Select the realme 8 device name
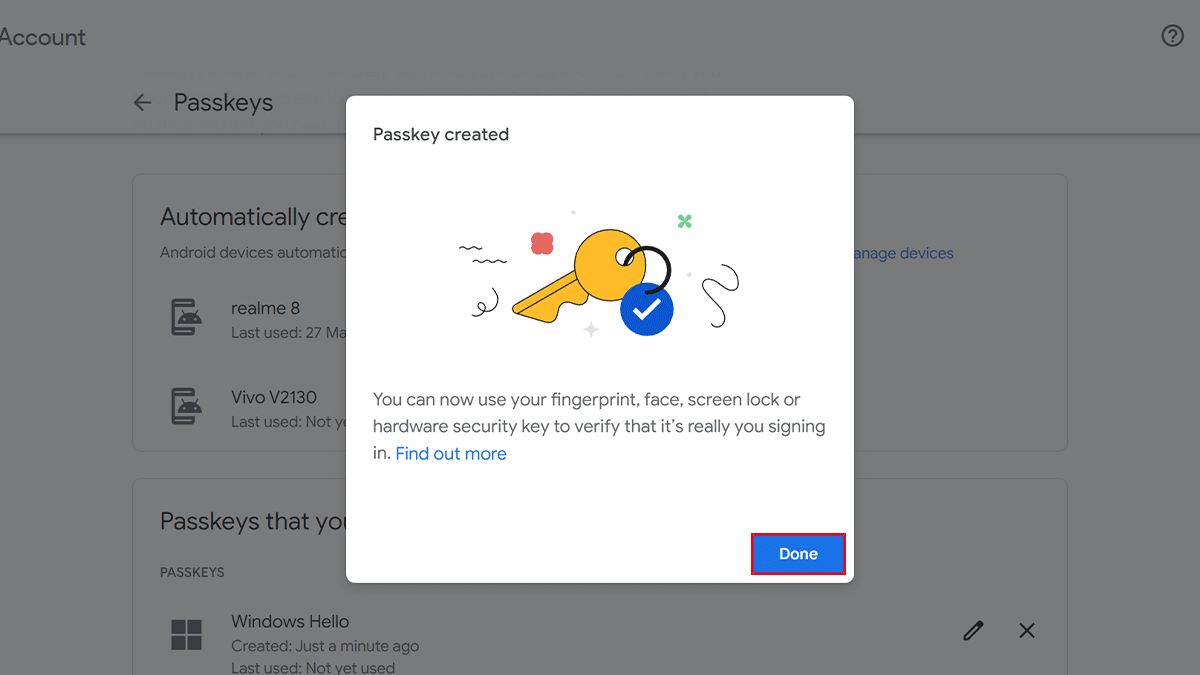This screenshot has height=675, width=1200. click(265, 308)
